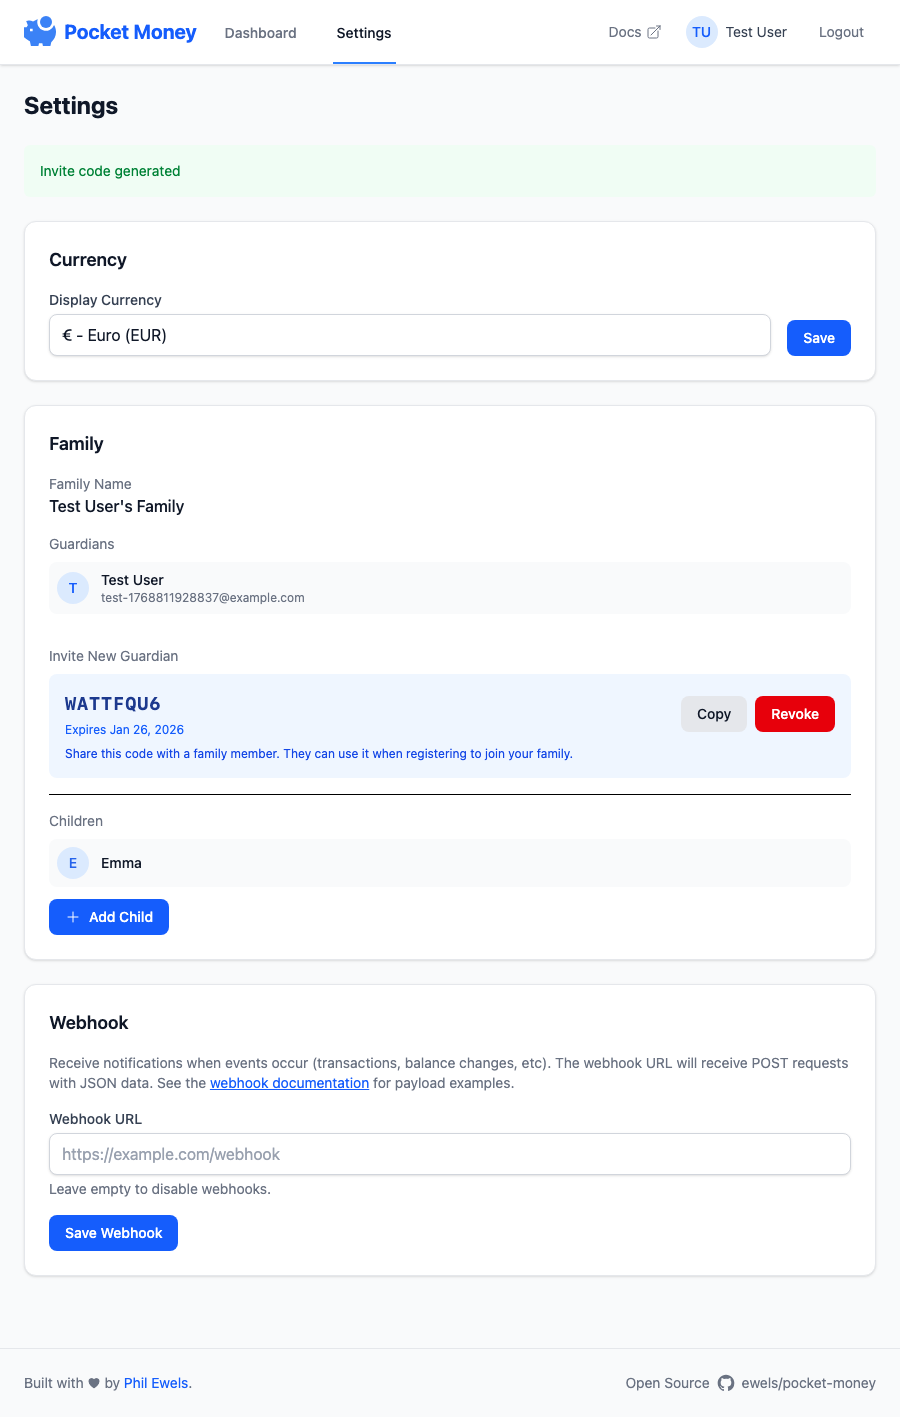Click the Pocket Money piggy bank logo
The image size is (900, 1417).
pyautogui.click(x=40, y=32)
